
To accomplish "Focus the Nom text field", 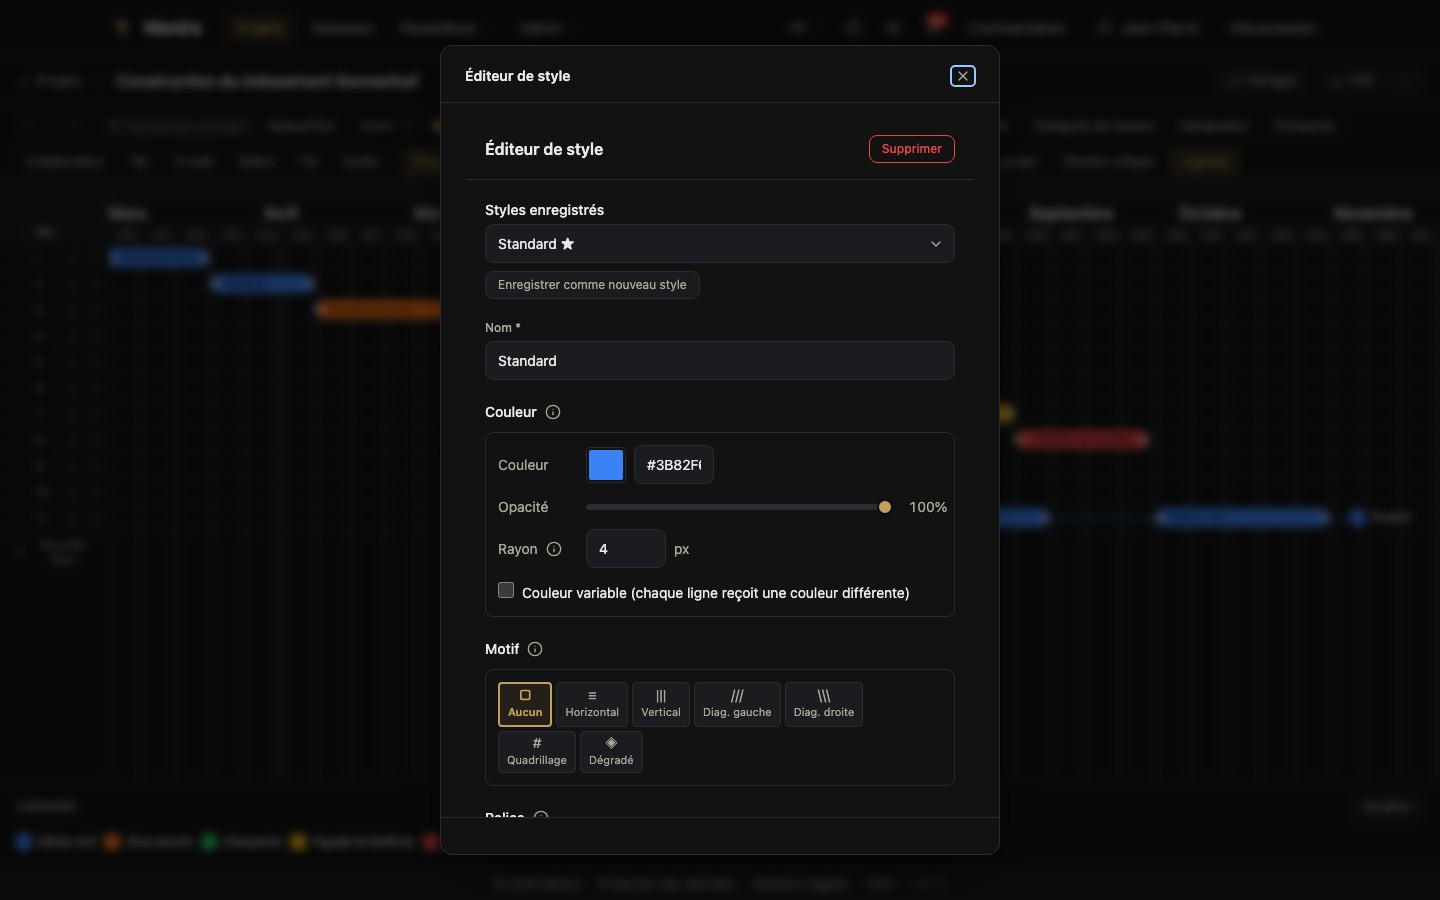I will (720, 361).
